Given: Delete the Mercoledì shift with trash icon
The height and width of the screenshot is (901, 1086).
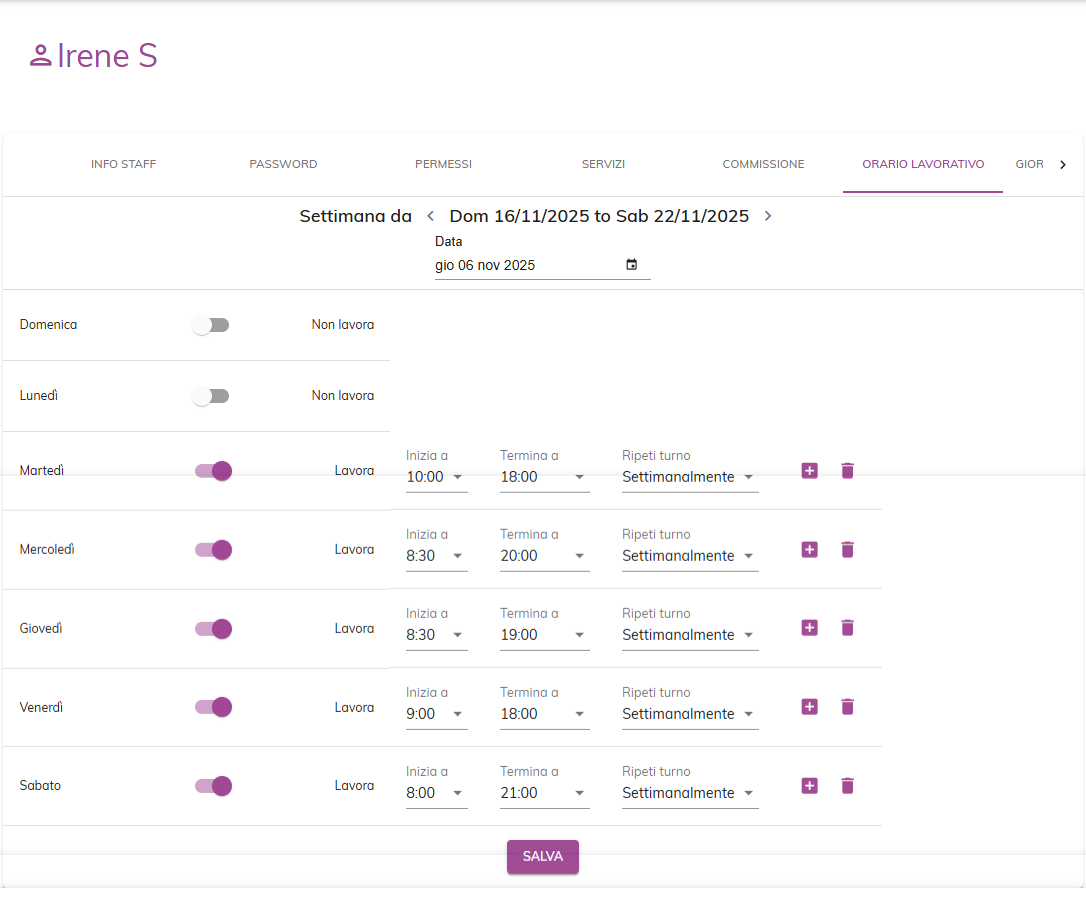Looking at the screenshot, I should (x=847, y=549).
